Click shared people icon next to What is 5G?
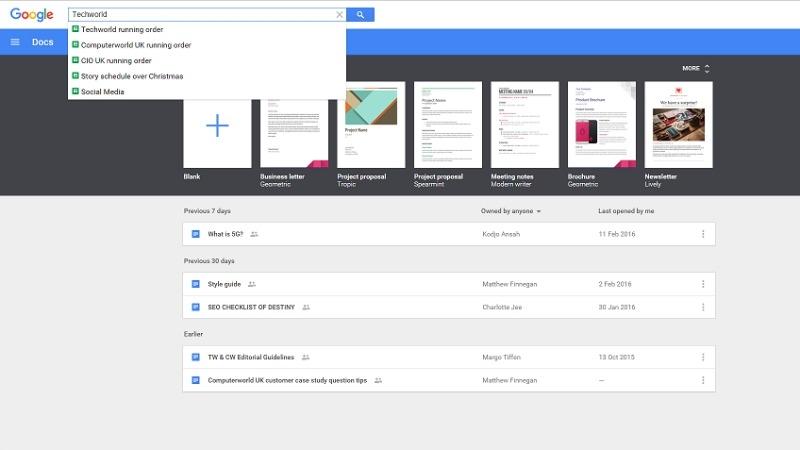The height and width of the screenshot is (450, 800). point(254,234)
